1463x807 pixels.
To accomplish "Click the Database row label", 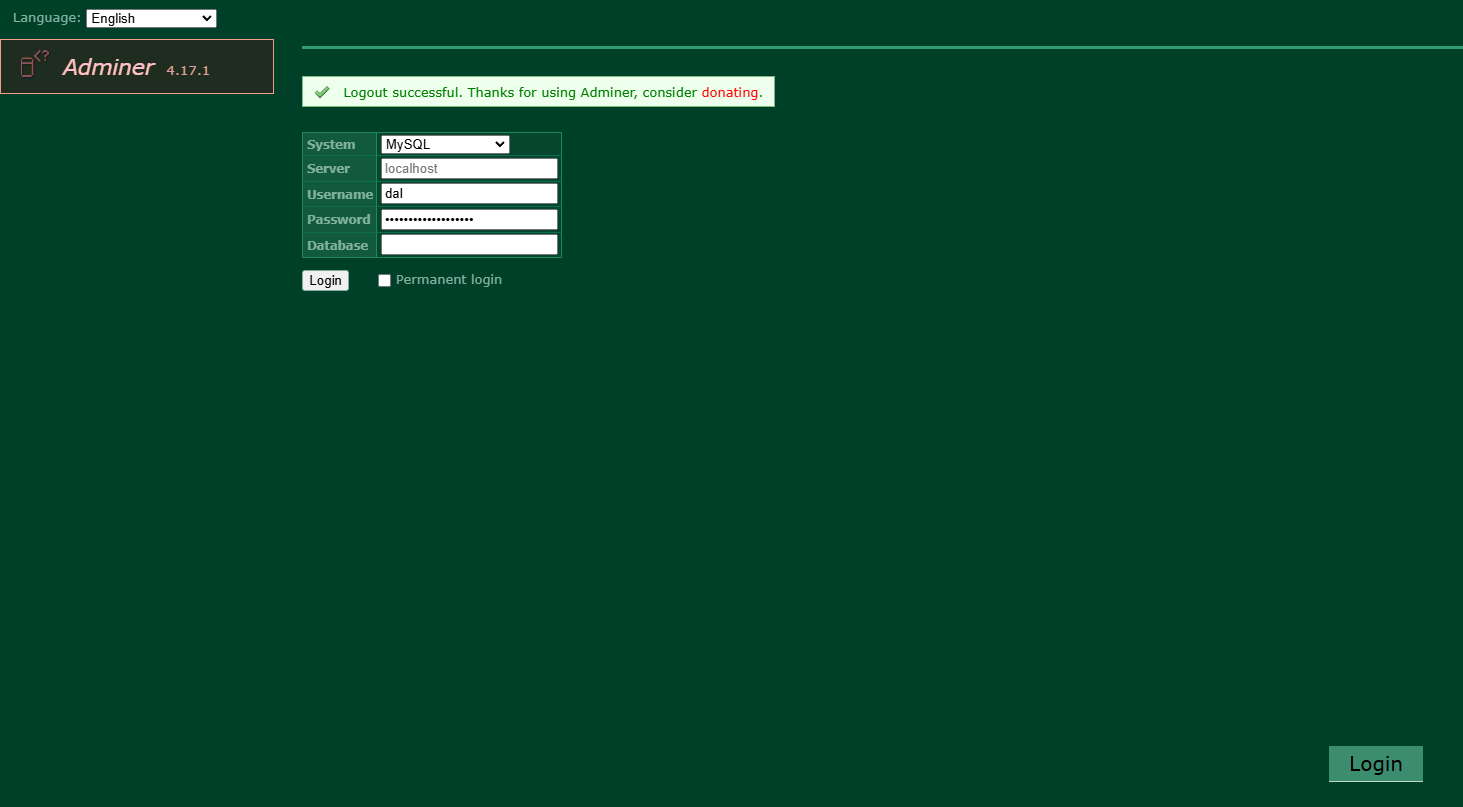I will (337, 246).
